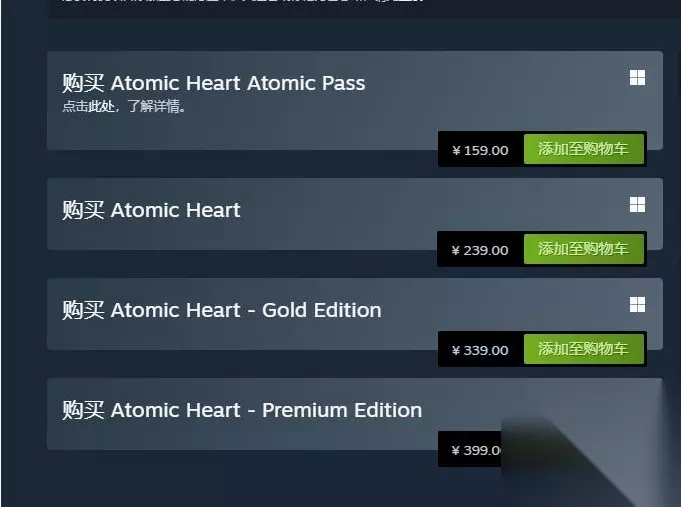Add base Atomic Heart game to cart
The width and height of the screenshot is (681, 507).
pyautogui.click(x=583, y=249)
